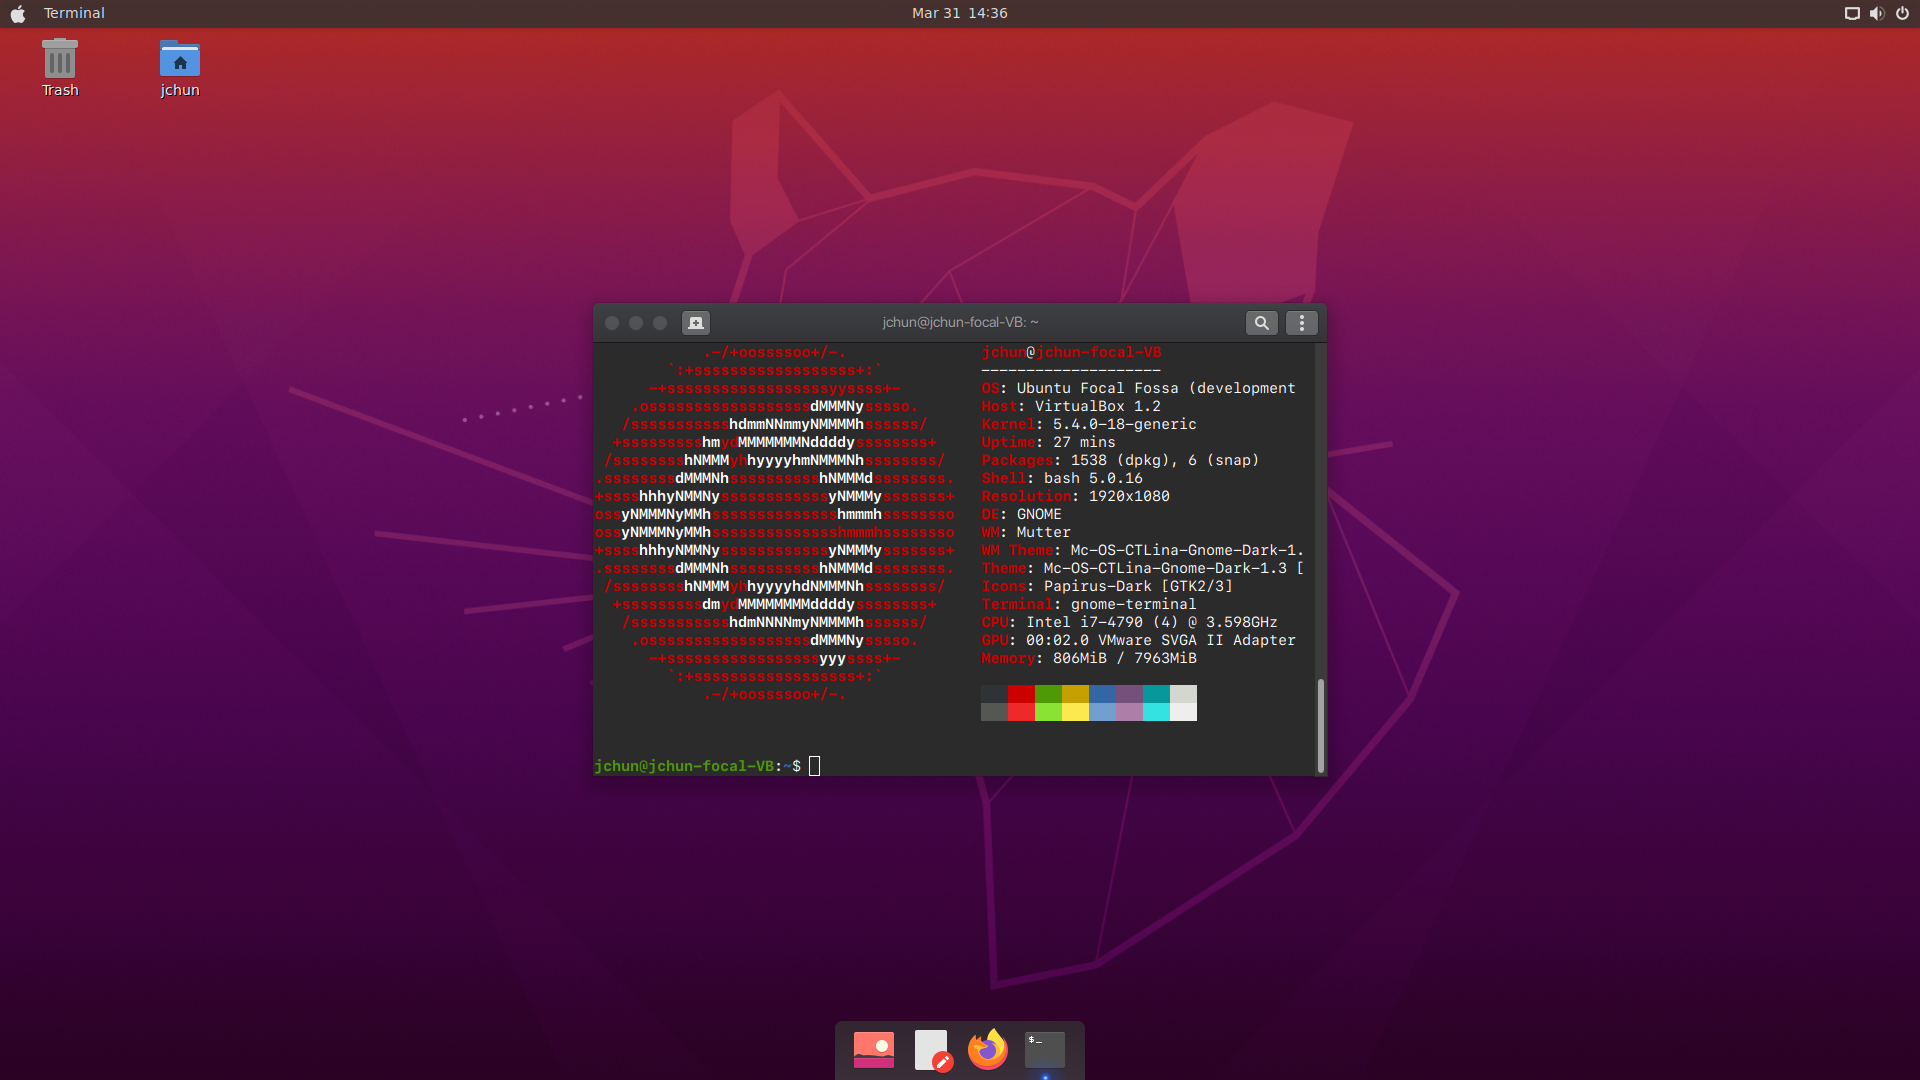This screenshot has height=1080, width=1920.
Task: Click the Apple logo activities icon
Action: [17, 13]
